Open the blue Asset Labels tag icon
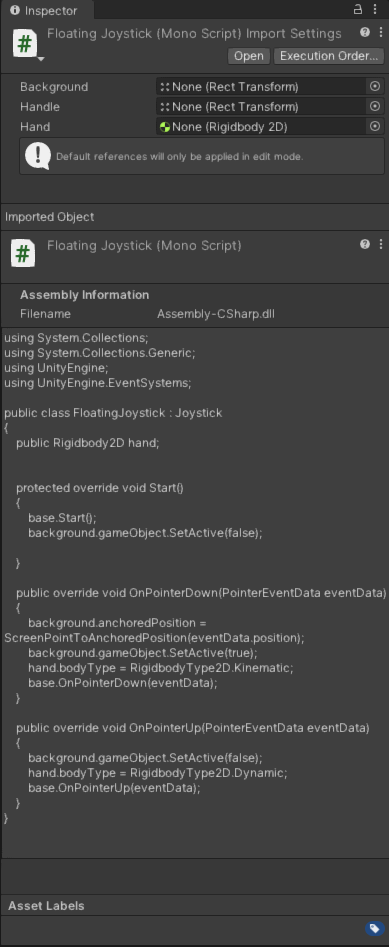 pos(374,928)
